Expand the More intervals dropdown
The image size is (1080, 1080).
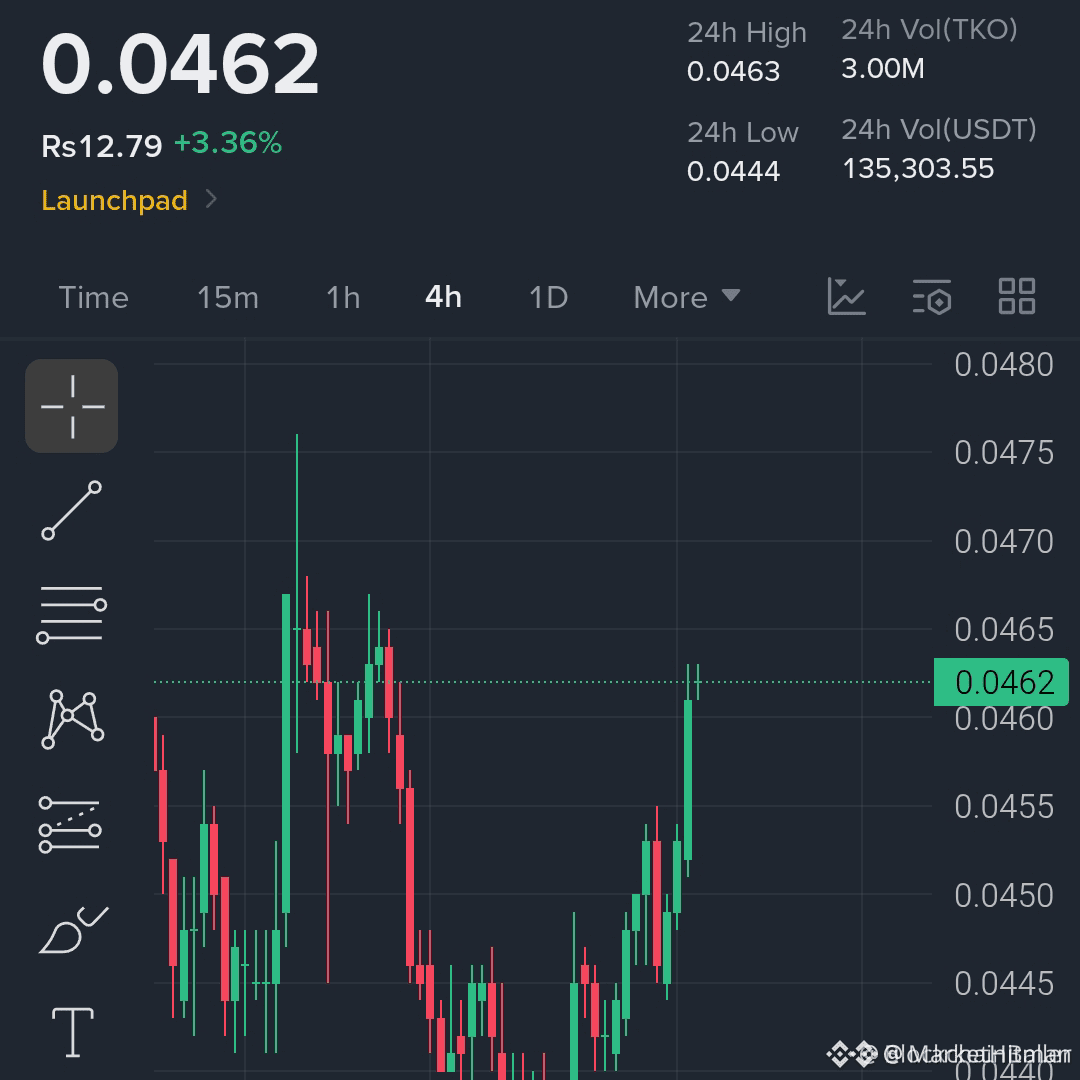[x=687, y=298]
